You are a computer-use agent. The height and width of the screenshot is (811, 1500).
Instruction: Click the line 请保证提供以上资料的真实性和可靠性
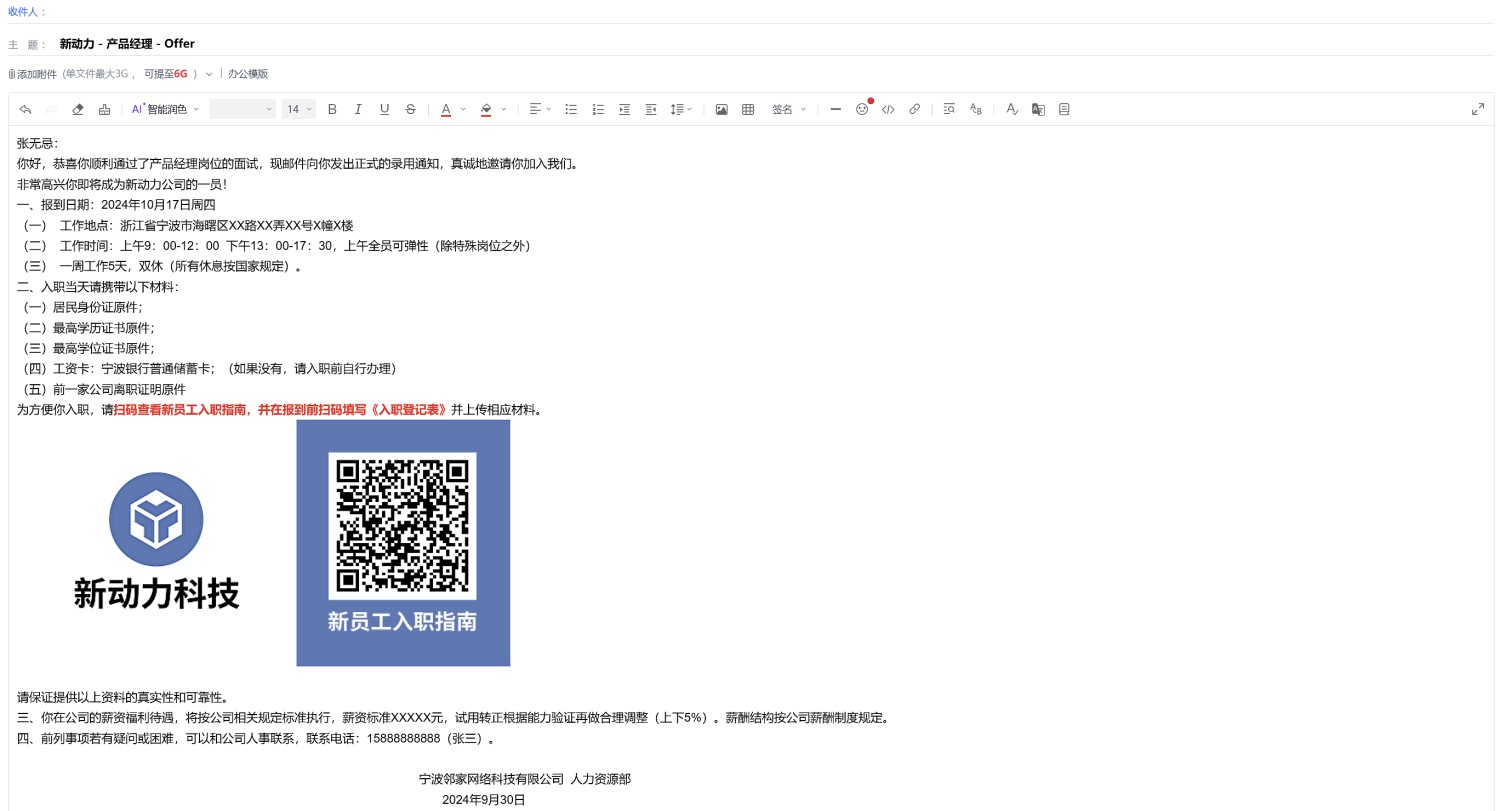pos(123,697)
